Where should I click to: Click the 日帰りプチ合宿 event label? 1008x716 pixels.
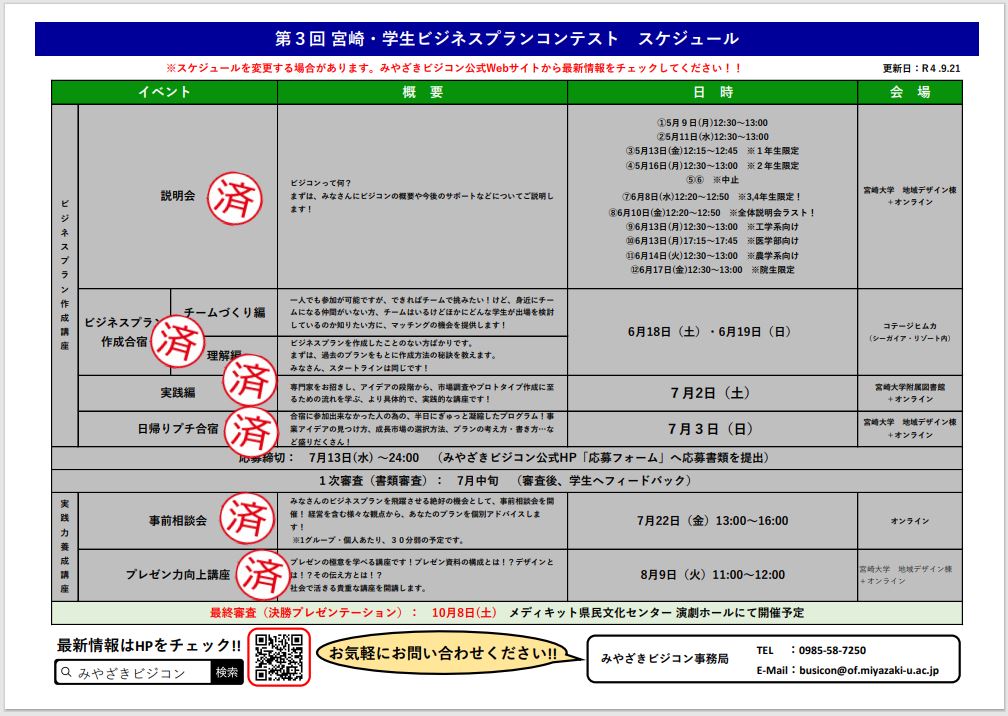pyautogui.click(x=178, y=429)
